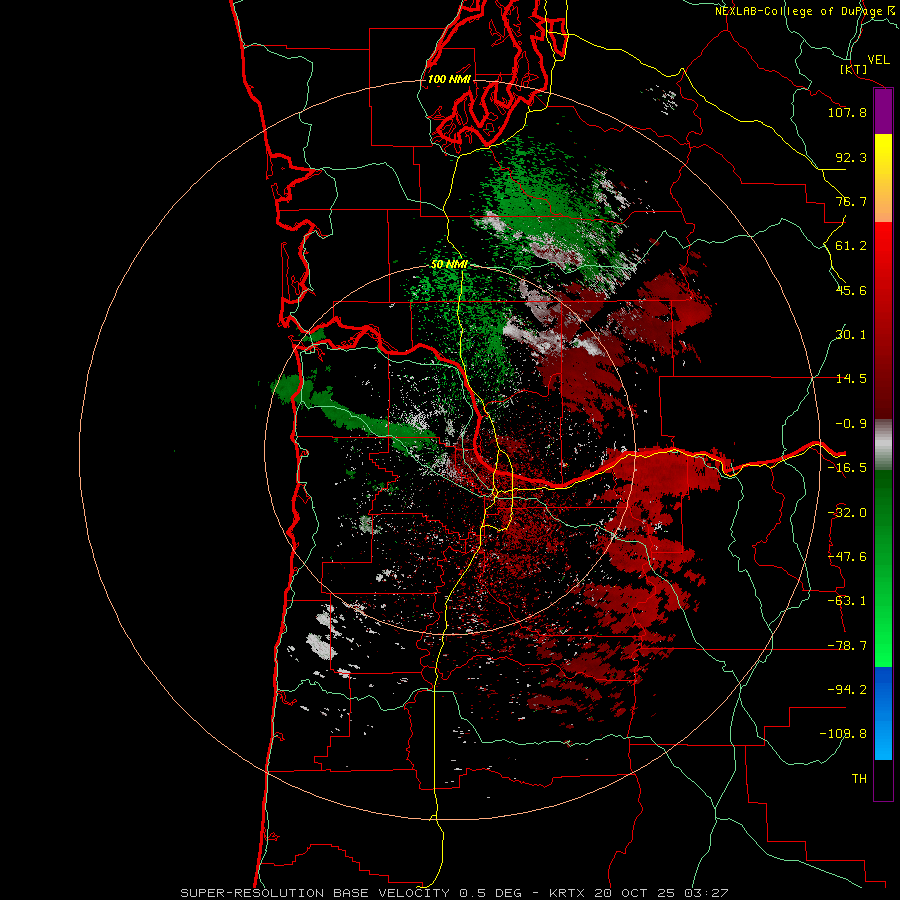The height and width of the screenshot is (900, 900).
Task: Click the yellow-orange segment of color bar
Action: pos(883,178)
